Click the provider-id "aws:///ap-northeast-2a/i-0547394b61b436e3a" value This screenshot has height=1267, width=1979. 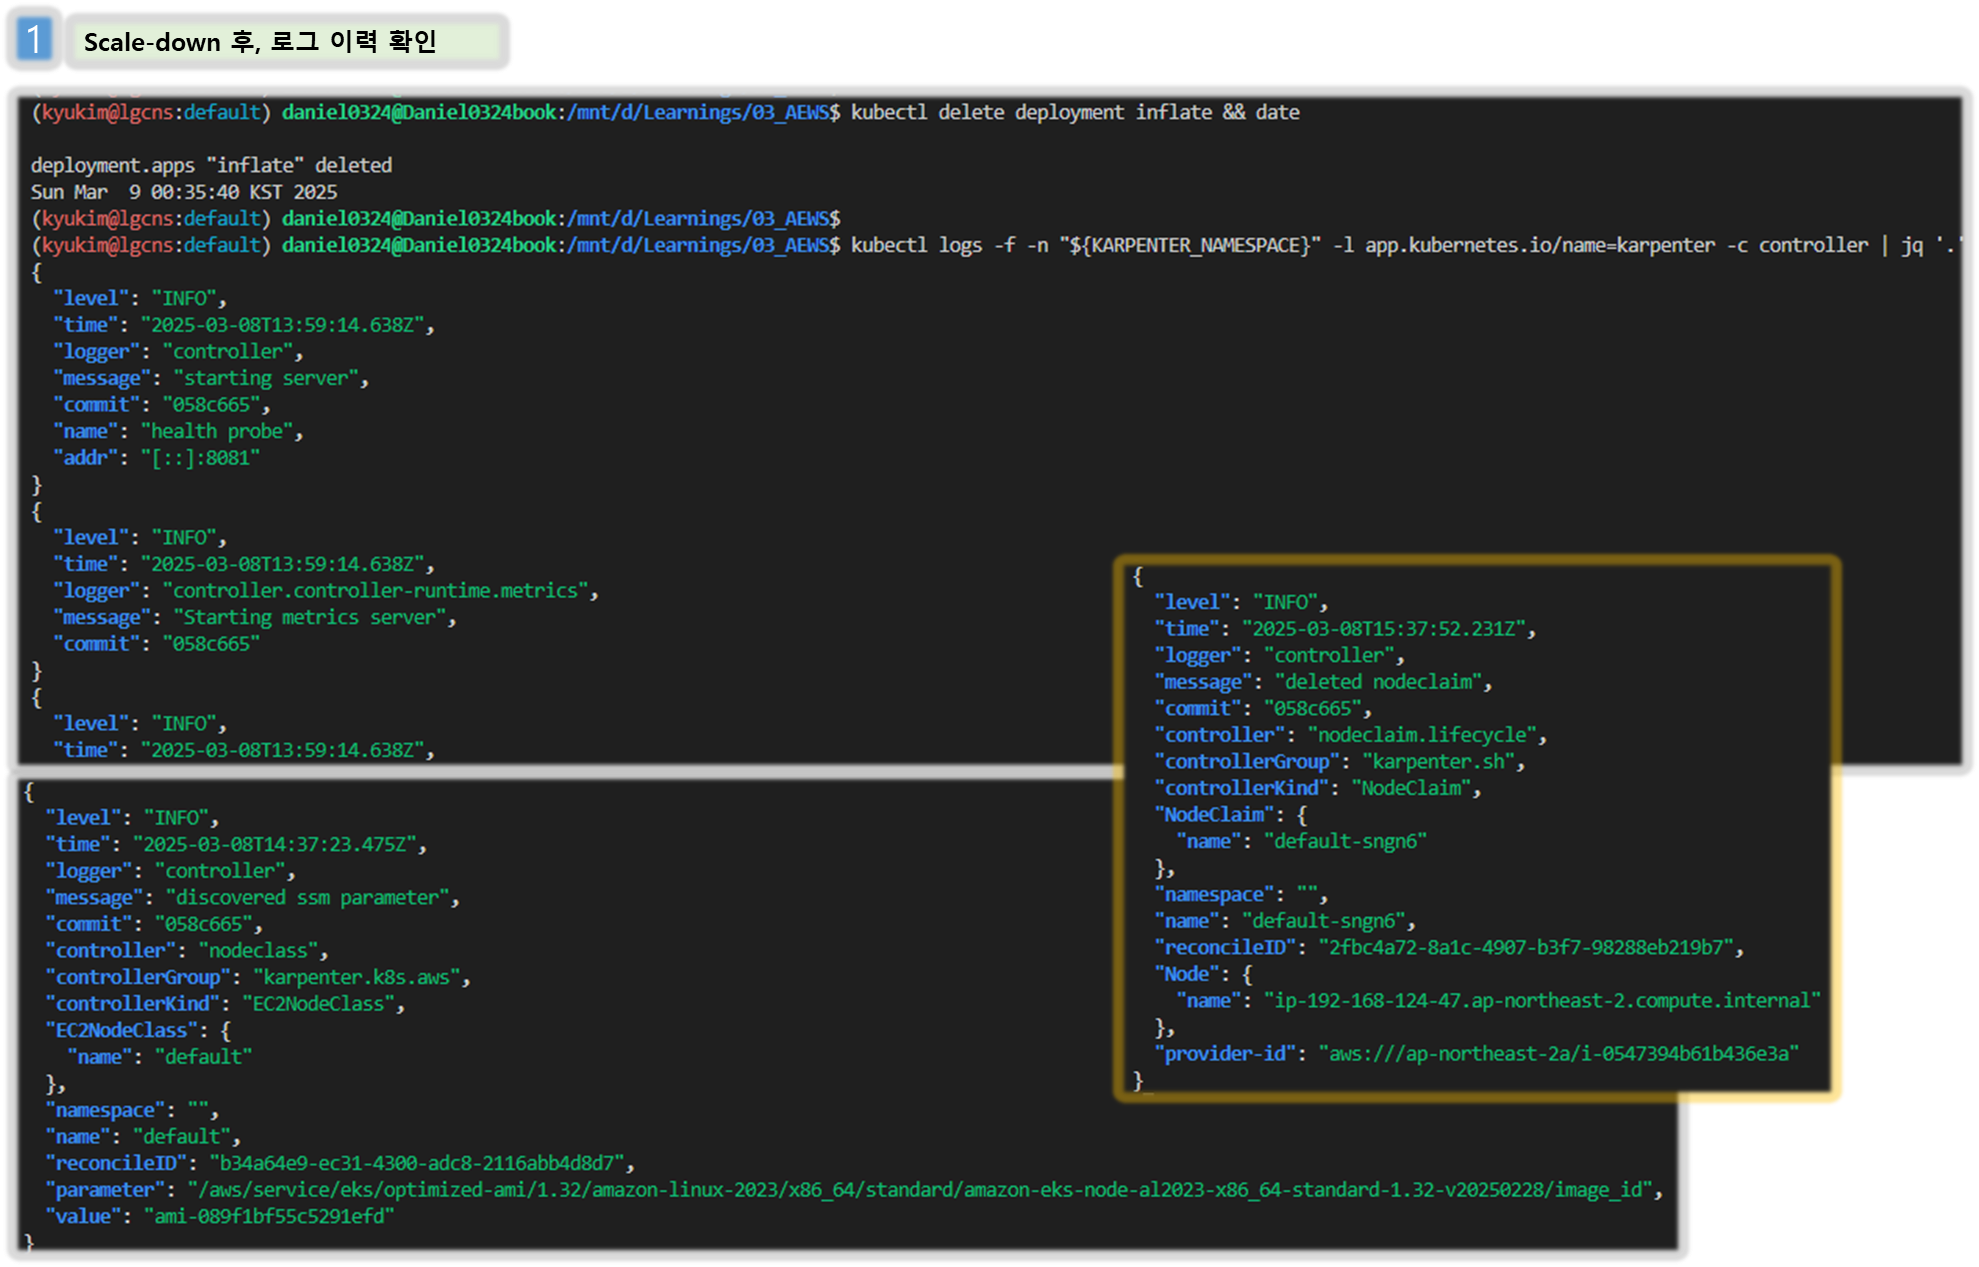pos(1558,1054)
